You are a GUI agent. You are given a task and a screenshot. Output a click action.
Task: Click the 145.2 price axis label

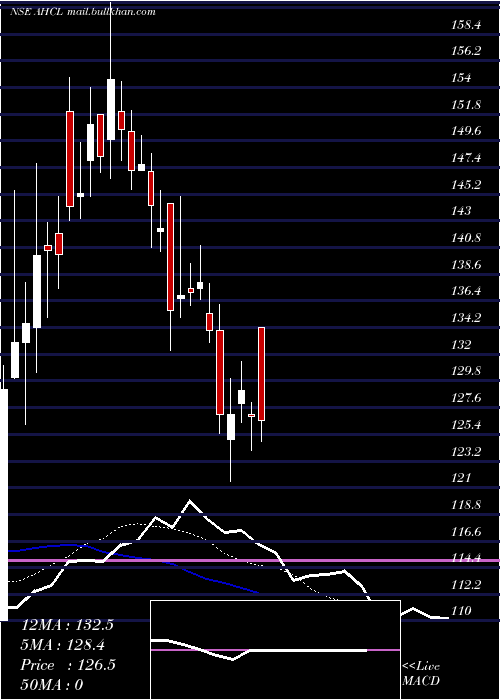click(x=467, y=184)
